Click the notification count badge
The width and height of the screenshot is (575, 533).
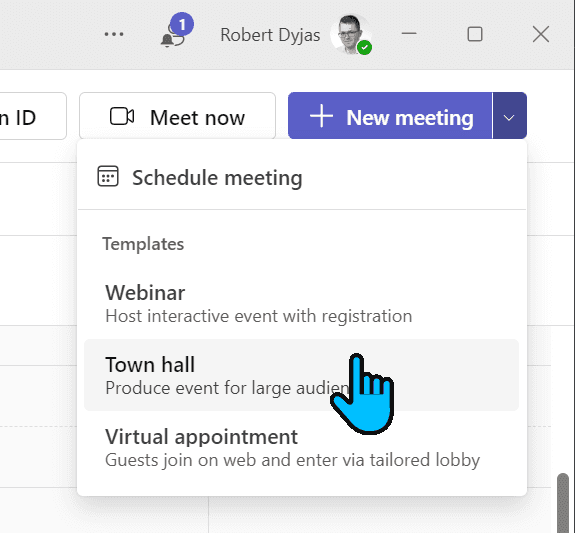pyautogui.click(x=182, y=24)
